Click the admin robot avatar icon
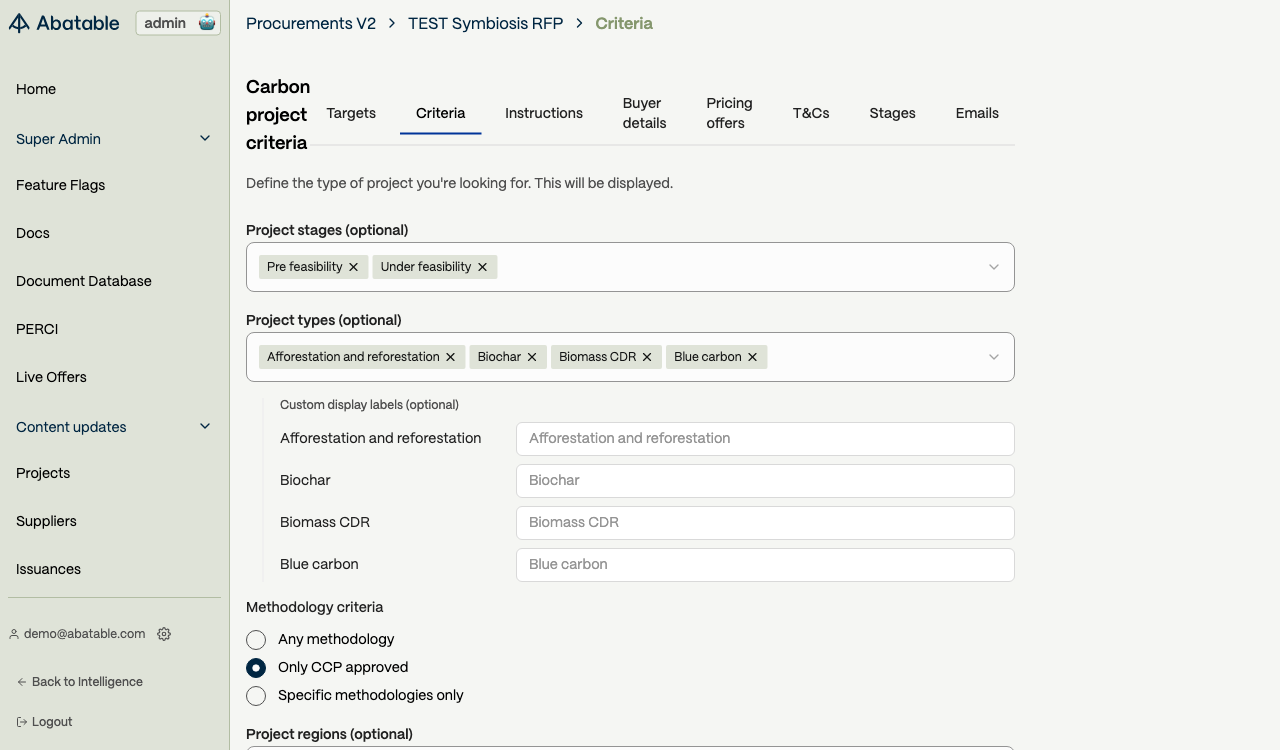1280x750 pixels. click(x=207, y=23)
